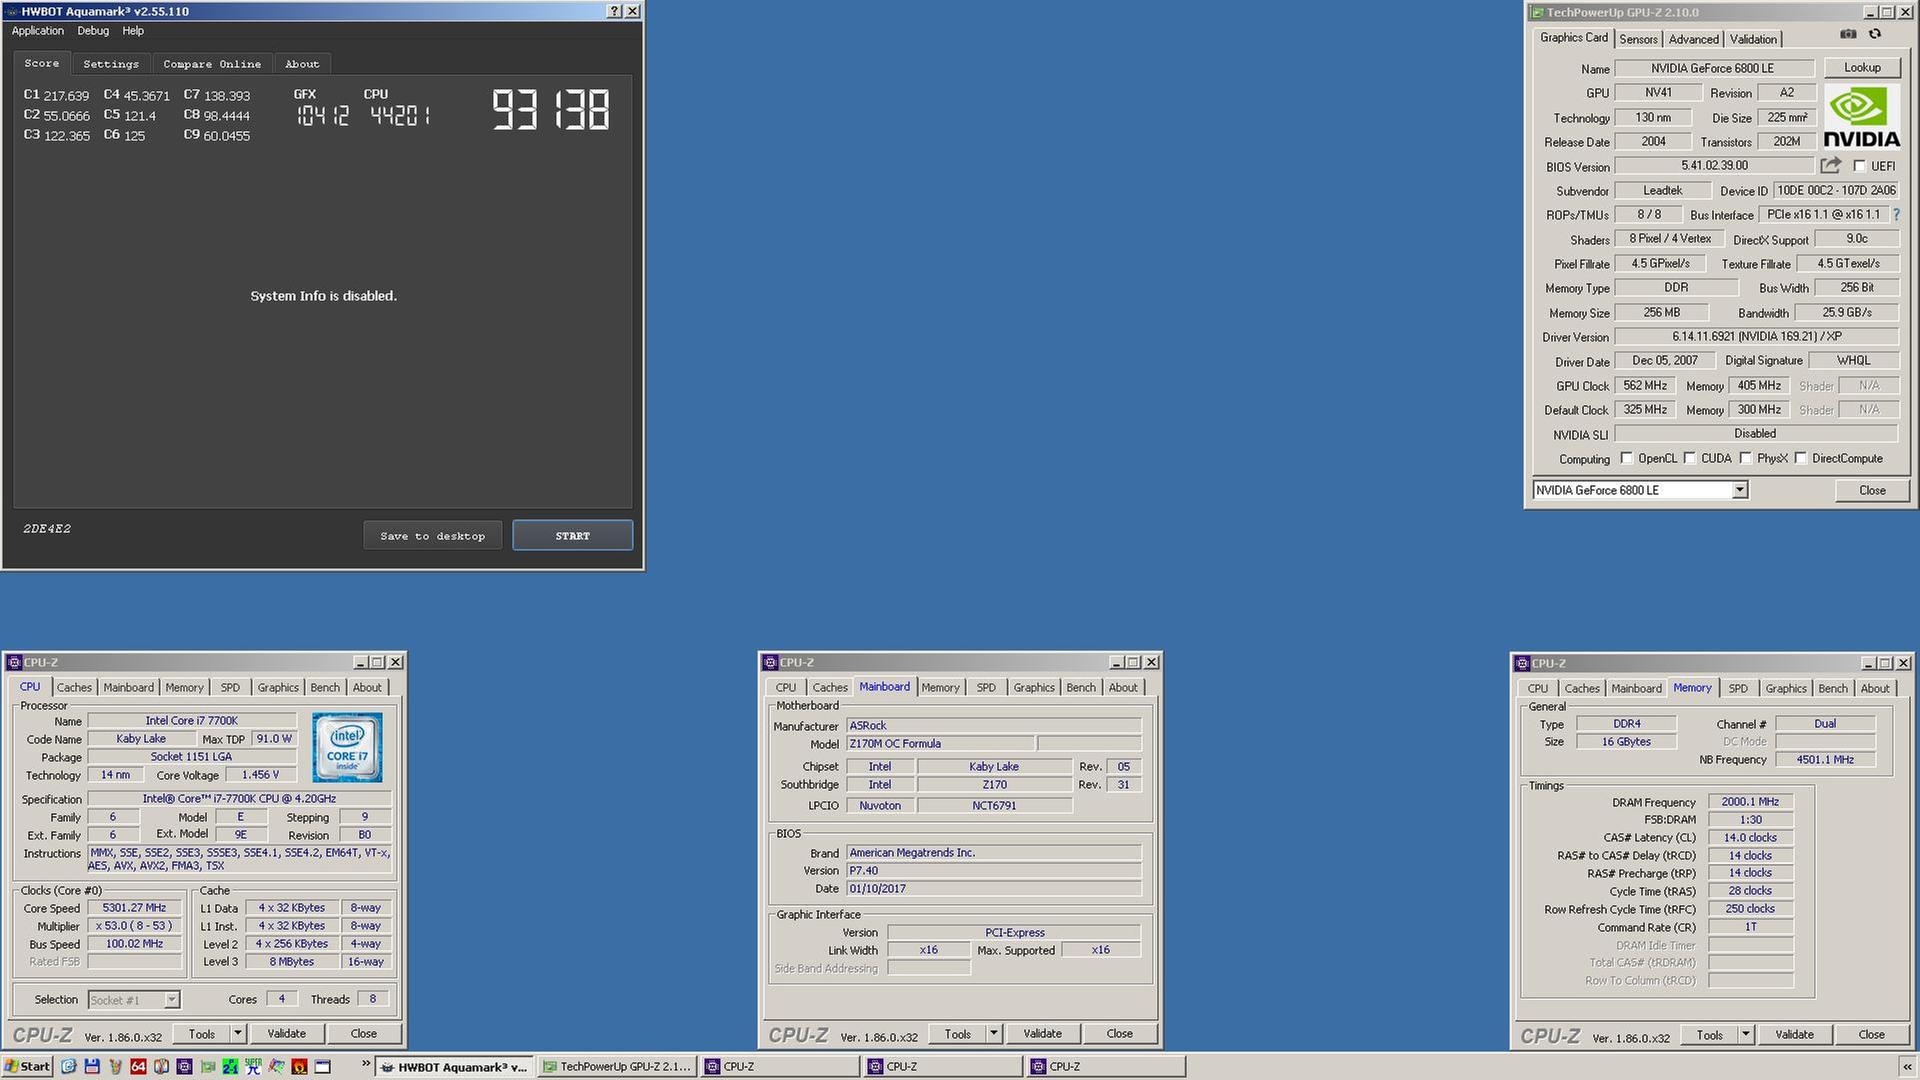
Task: Click the Lookup button in GPU-Z
Action: pos(1862,68)
